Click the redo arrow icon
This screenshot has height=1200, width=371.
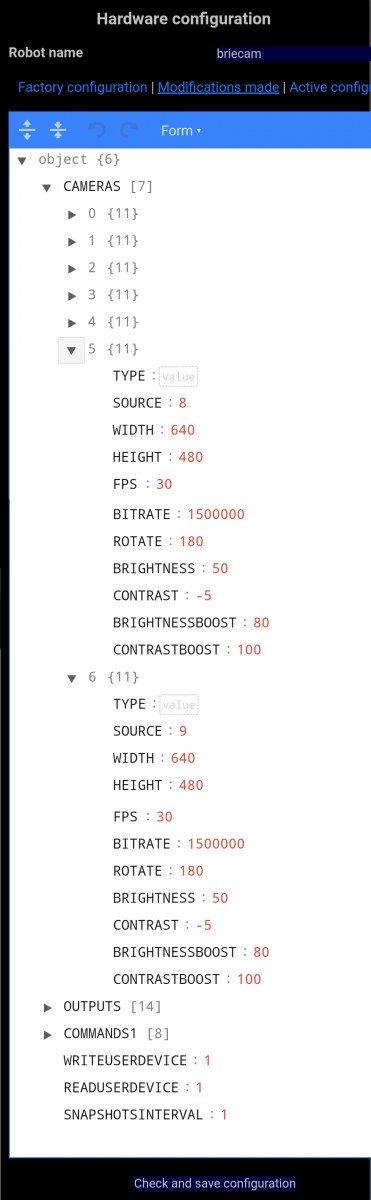point(128,130)
